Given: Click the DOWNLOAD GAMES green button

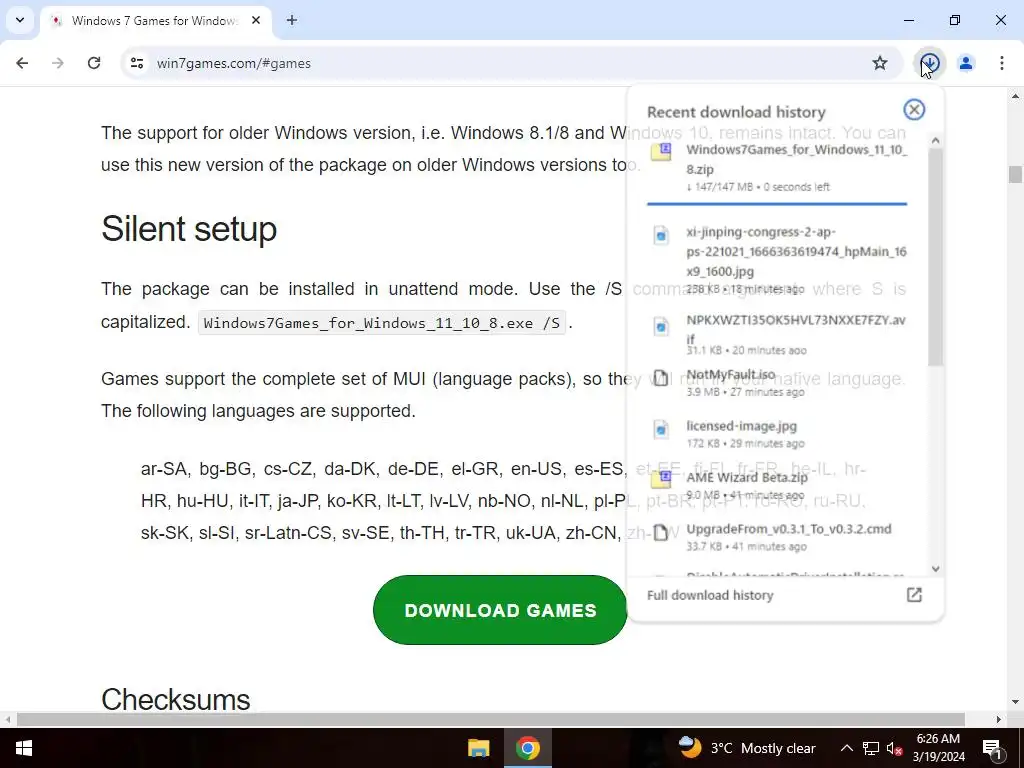Looking at the screenshot, I should [500, 610].
